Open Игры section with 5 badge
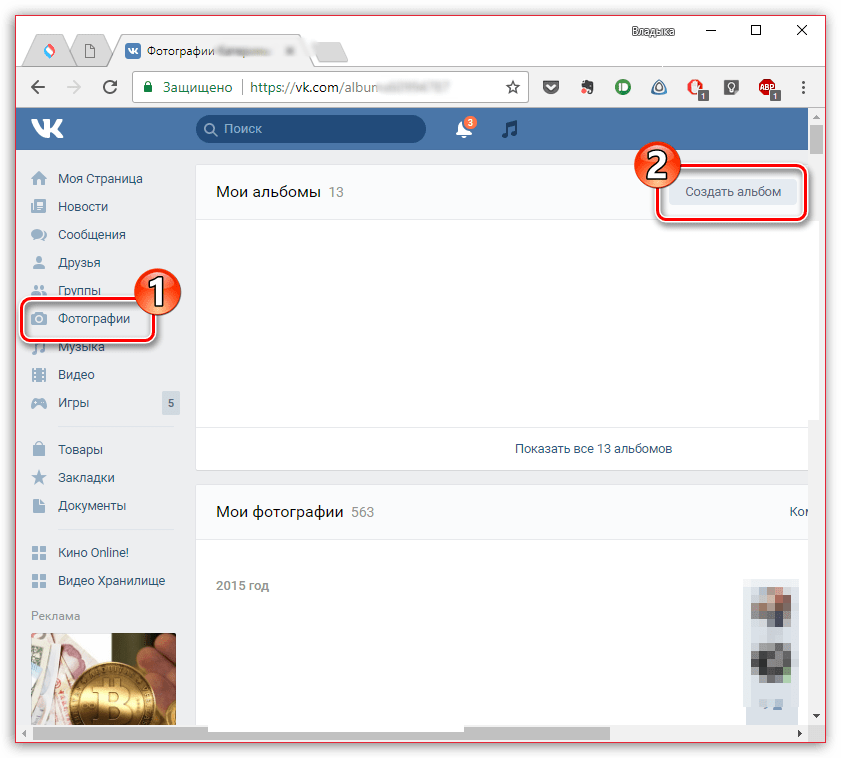Viewport: 841px width, 758px height. pos(73,403)
